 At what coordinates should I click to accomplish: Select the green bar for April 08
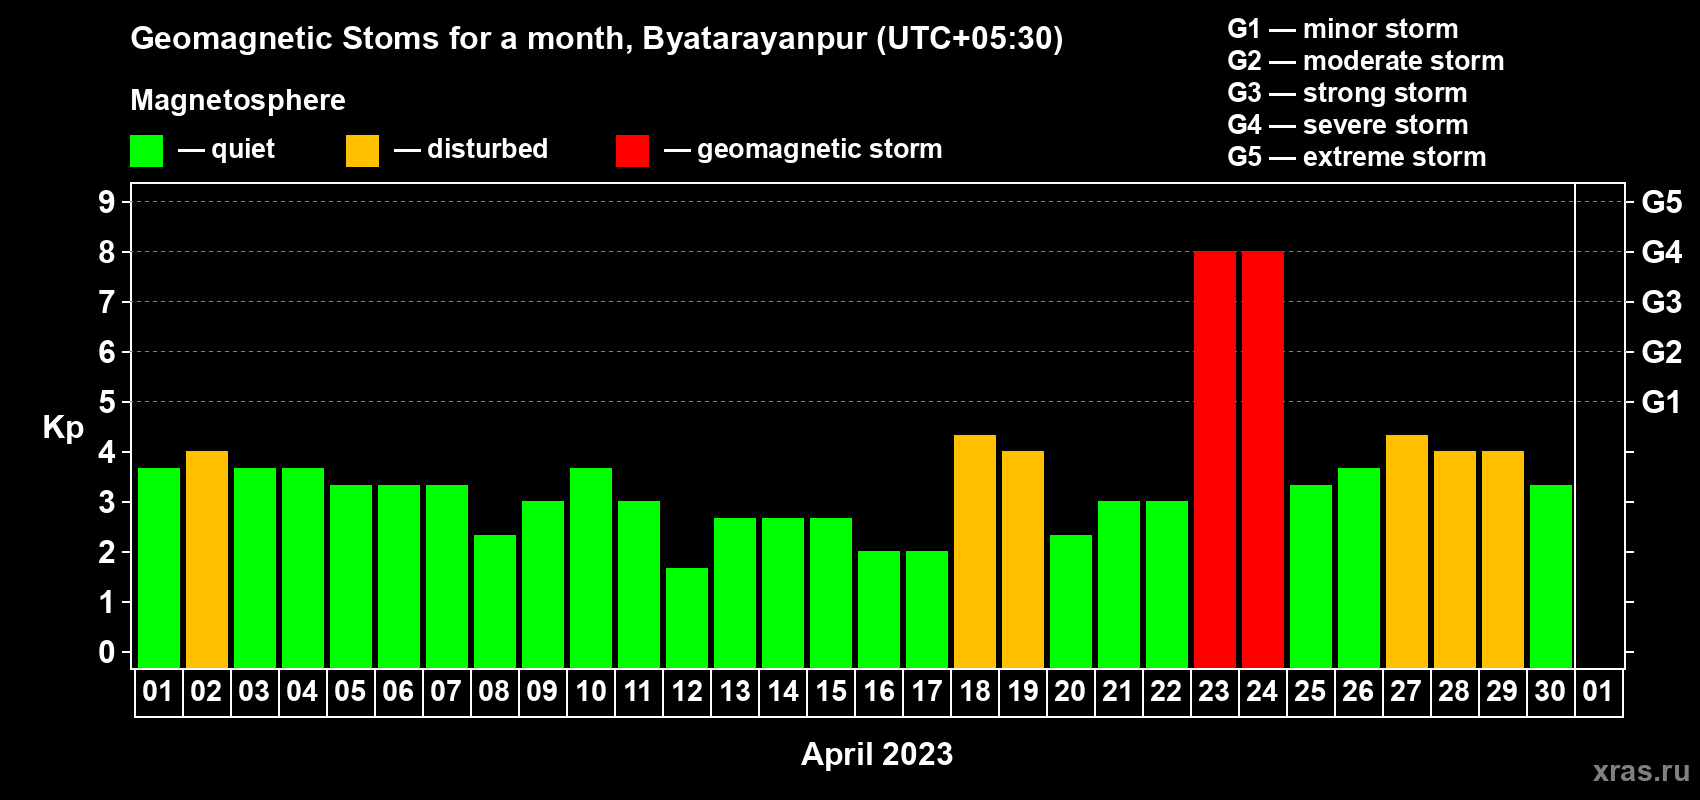pos(495,601)
